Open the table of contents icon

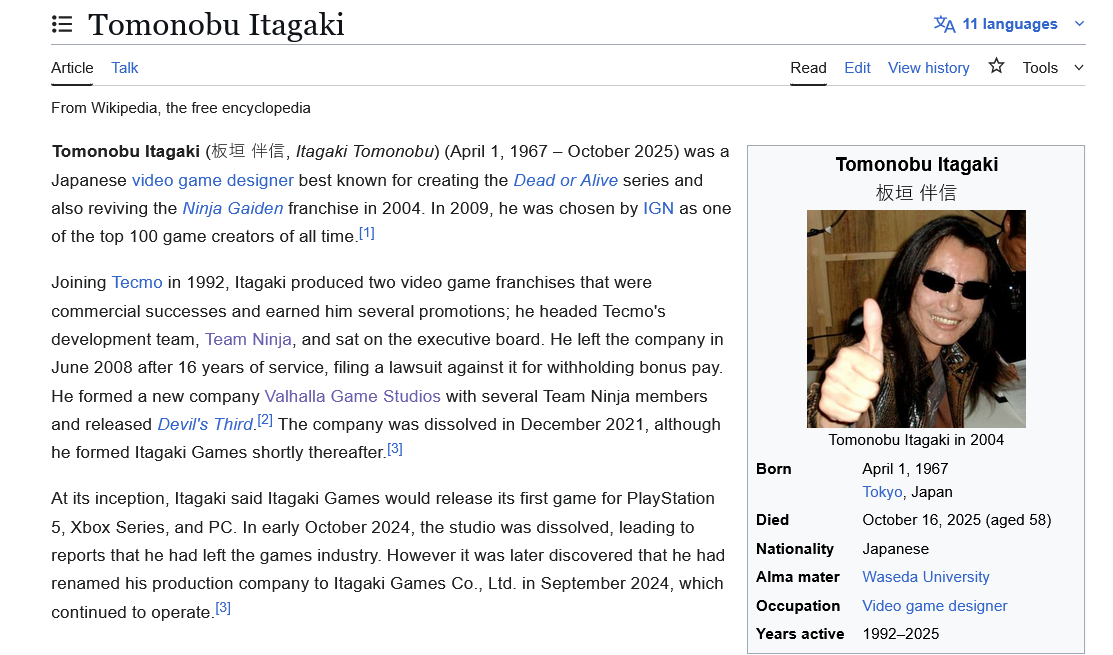click(62, 25)
